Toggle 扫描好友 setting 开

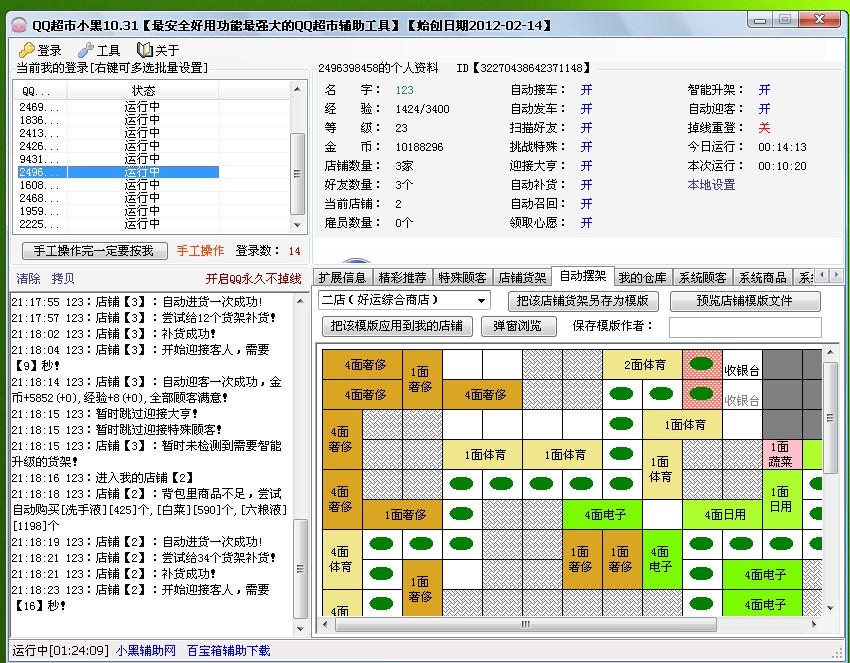coord(586,128)
